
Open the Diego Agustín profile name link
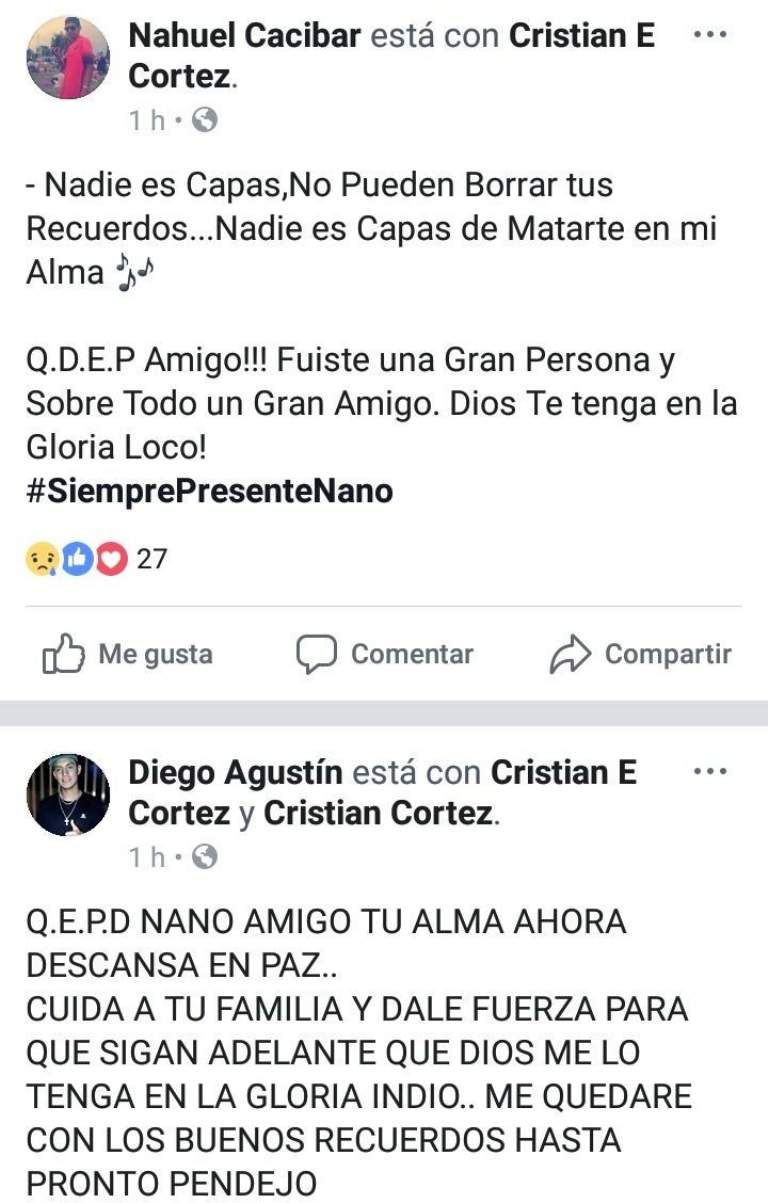pos(236,773)
